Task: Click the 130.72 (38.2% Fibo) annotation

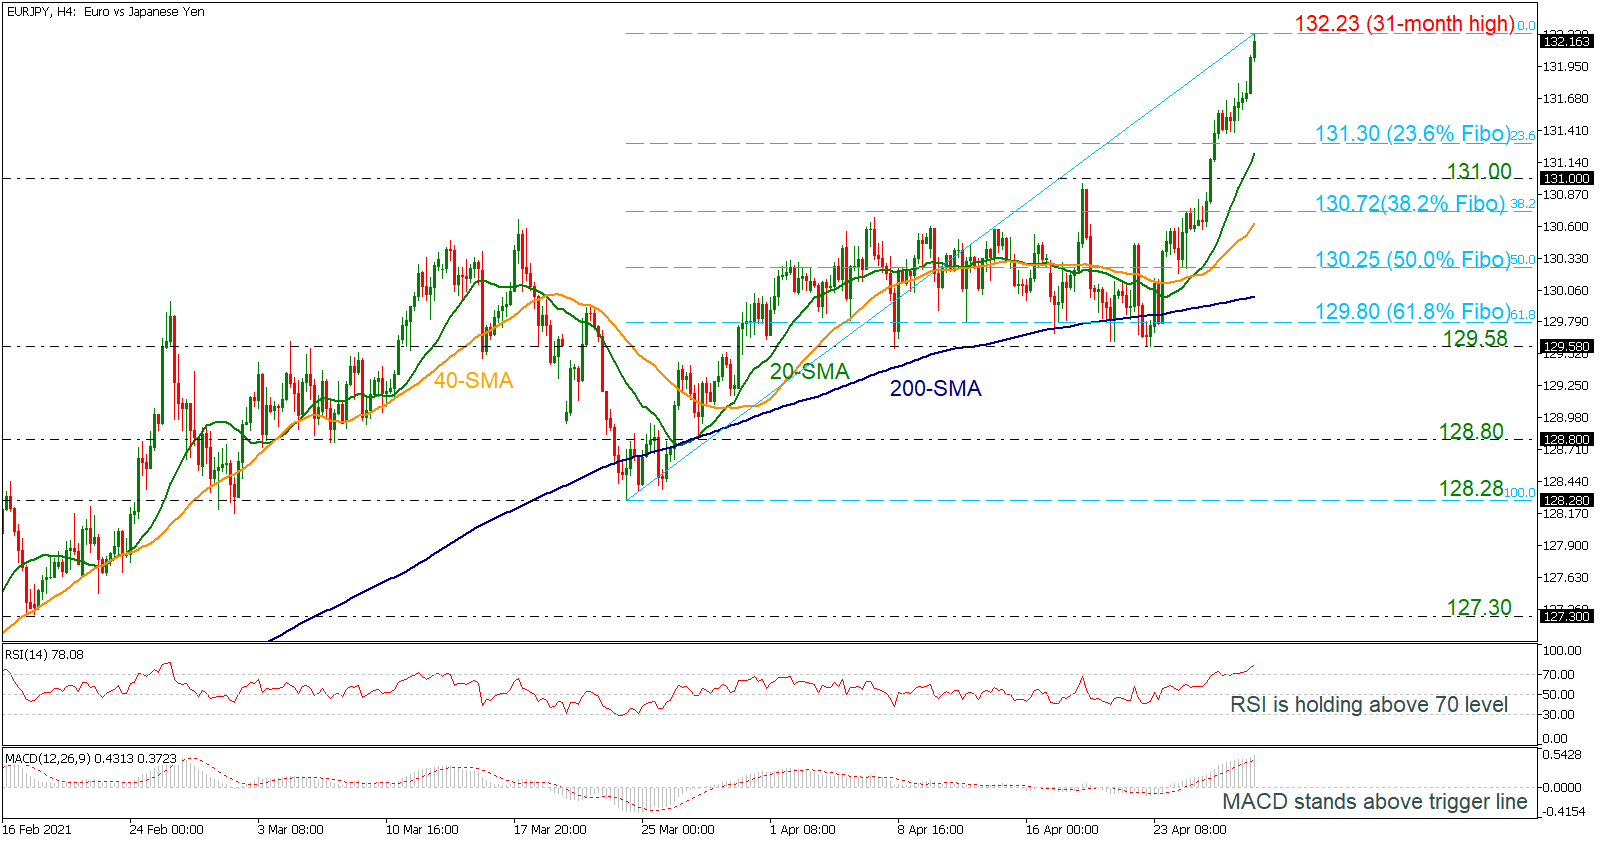Action: pyautogui.click(x=1409, y=204)
